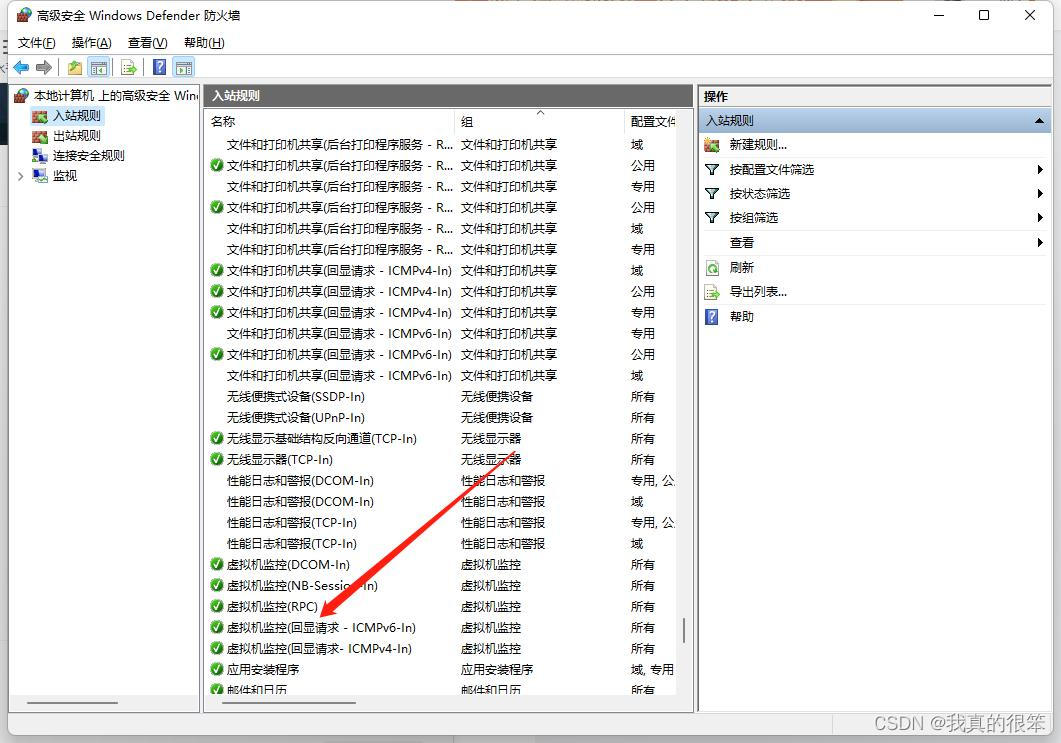This screenshot has height=743, width=1061.
Task: Open the 操作(A) menu
Action: [91, 43]
